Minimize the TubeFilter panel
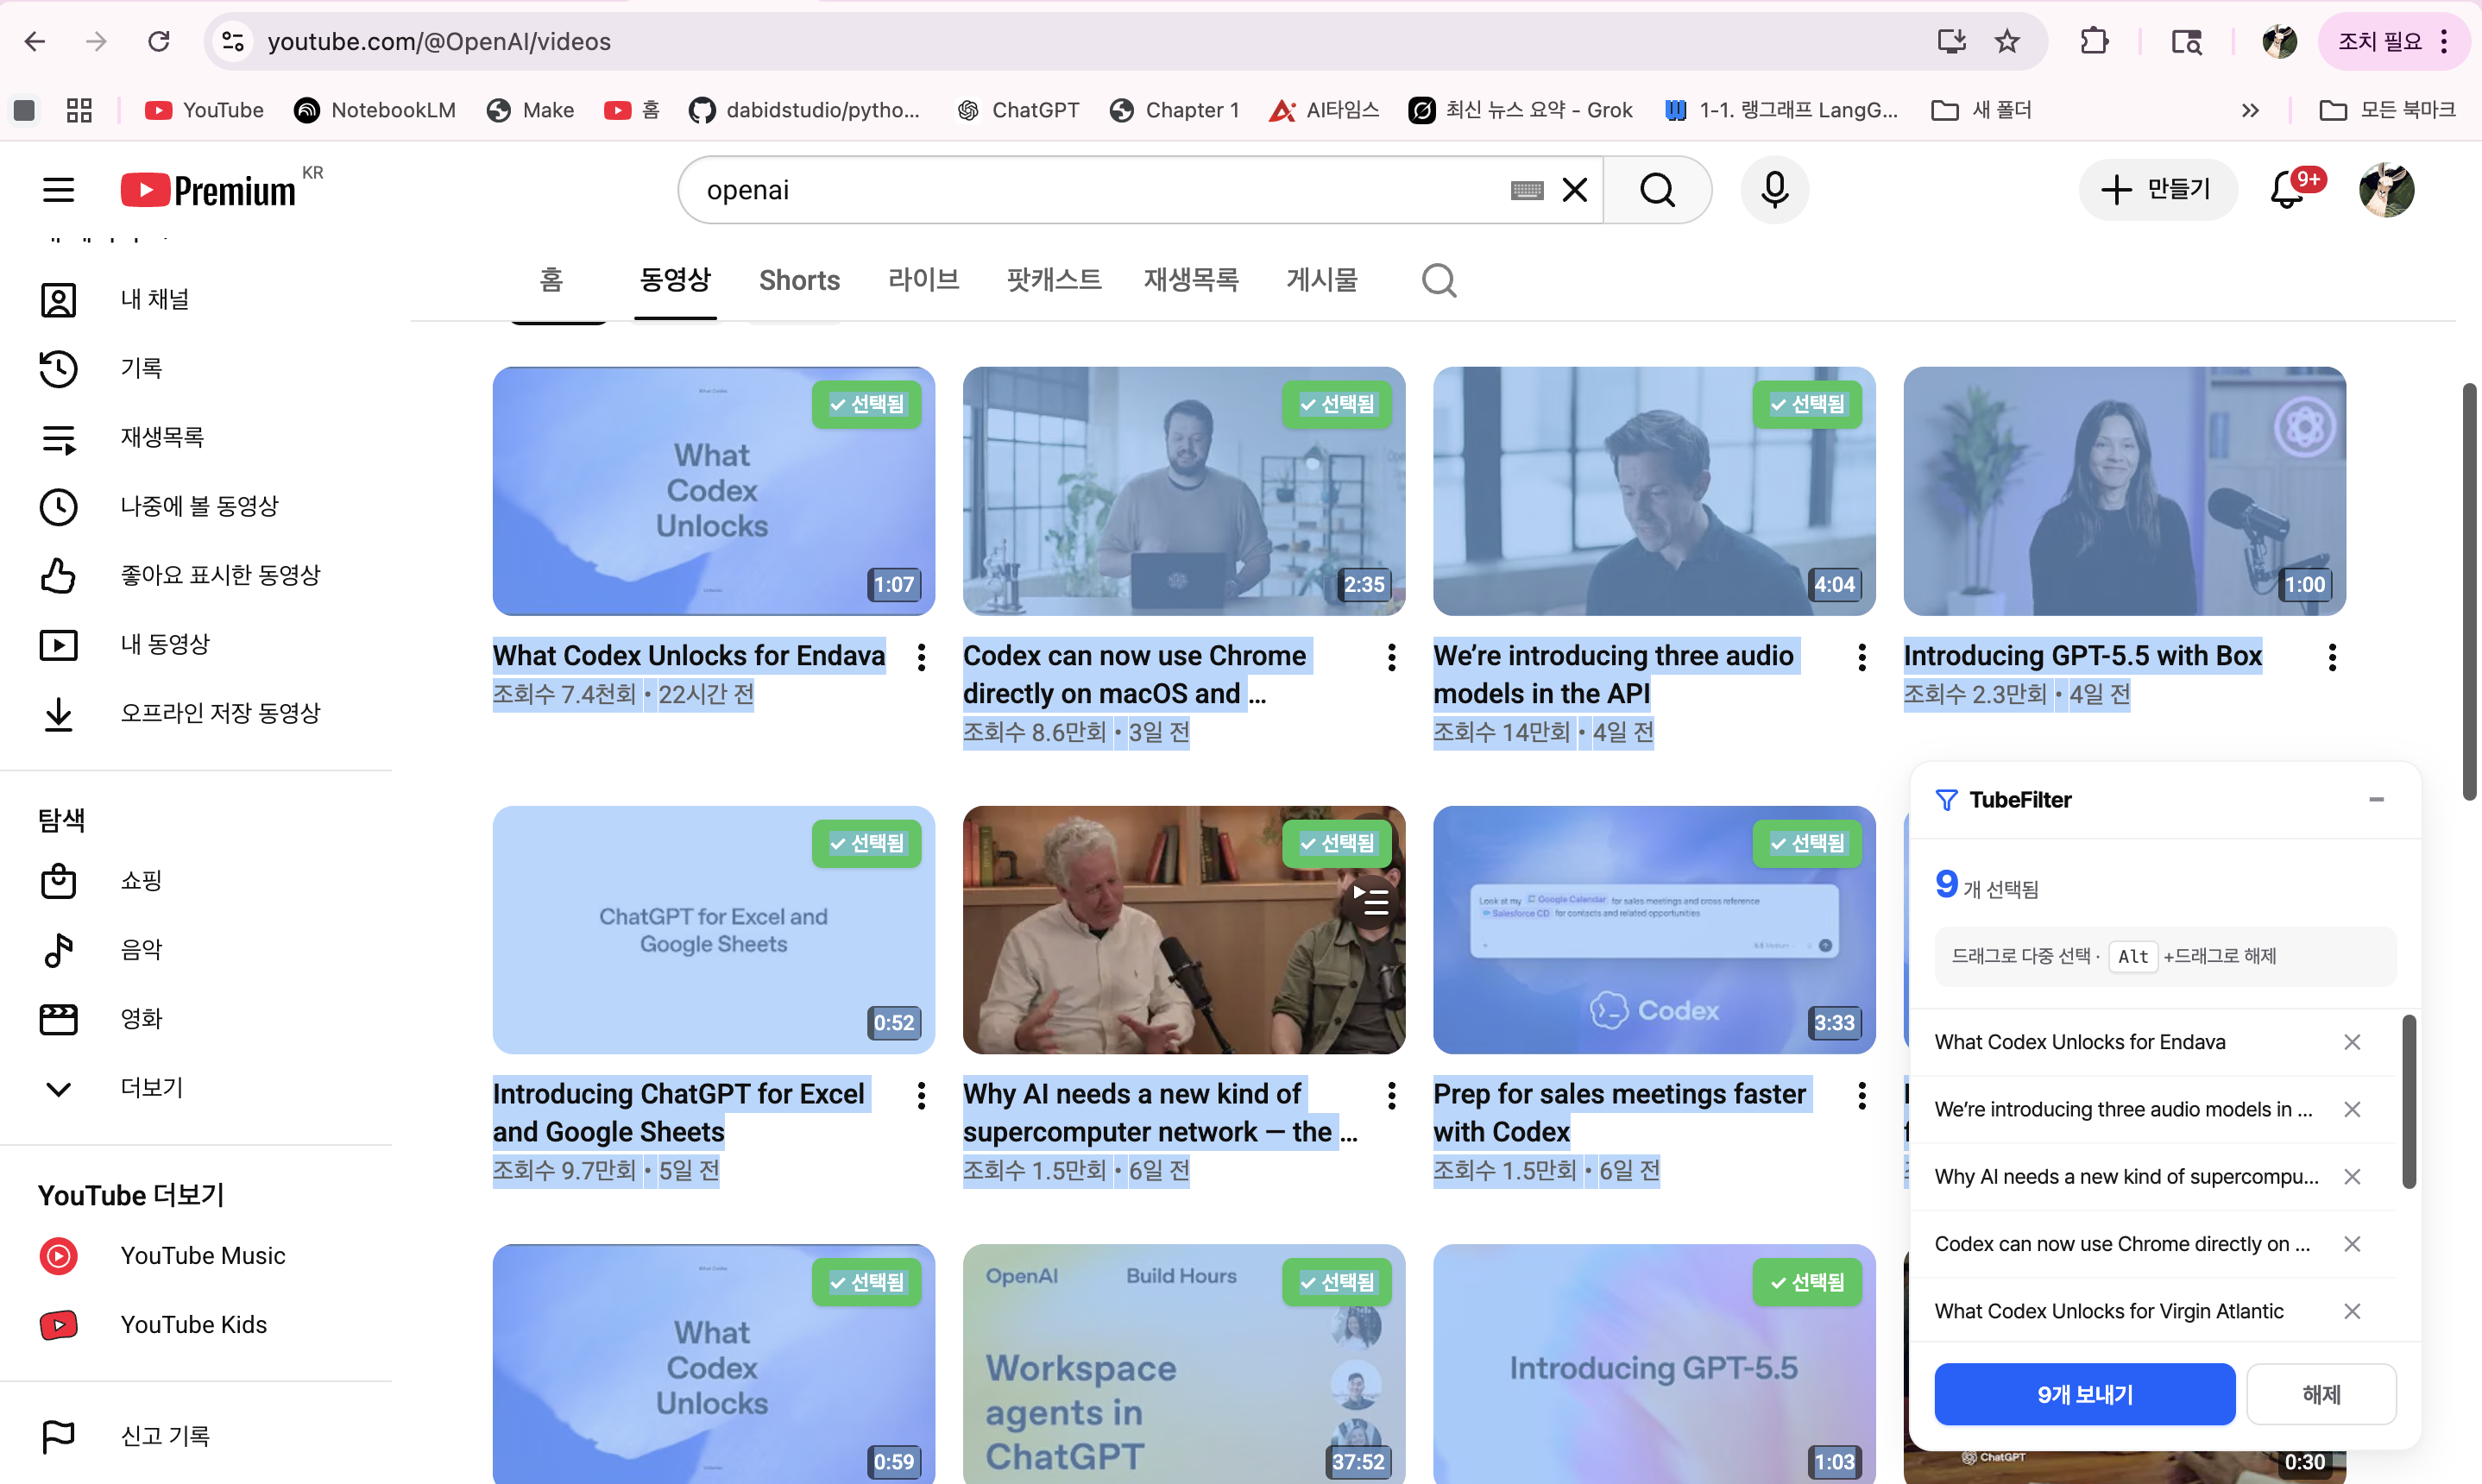The image size is (2482, 1484). pyautogui.click(x=2376, y=800)
